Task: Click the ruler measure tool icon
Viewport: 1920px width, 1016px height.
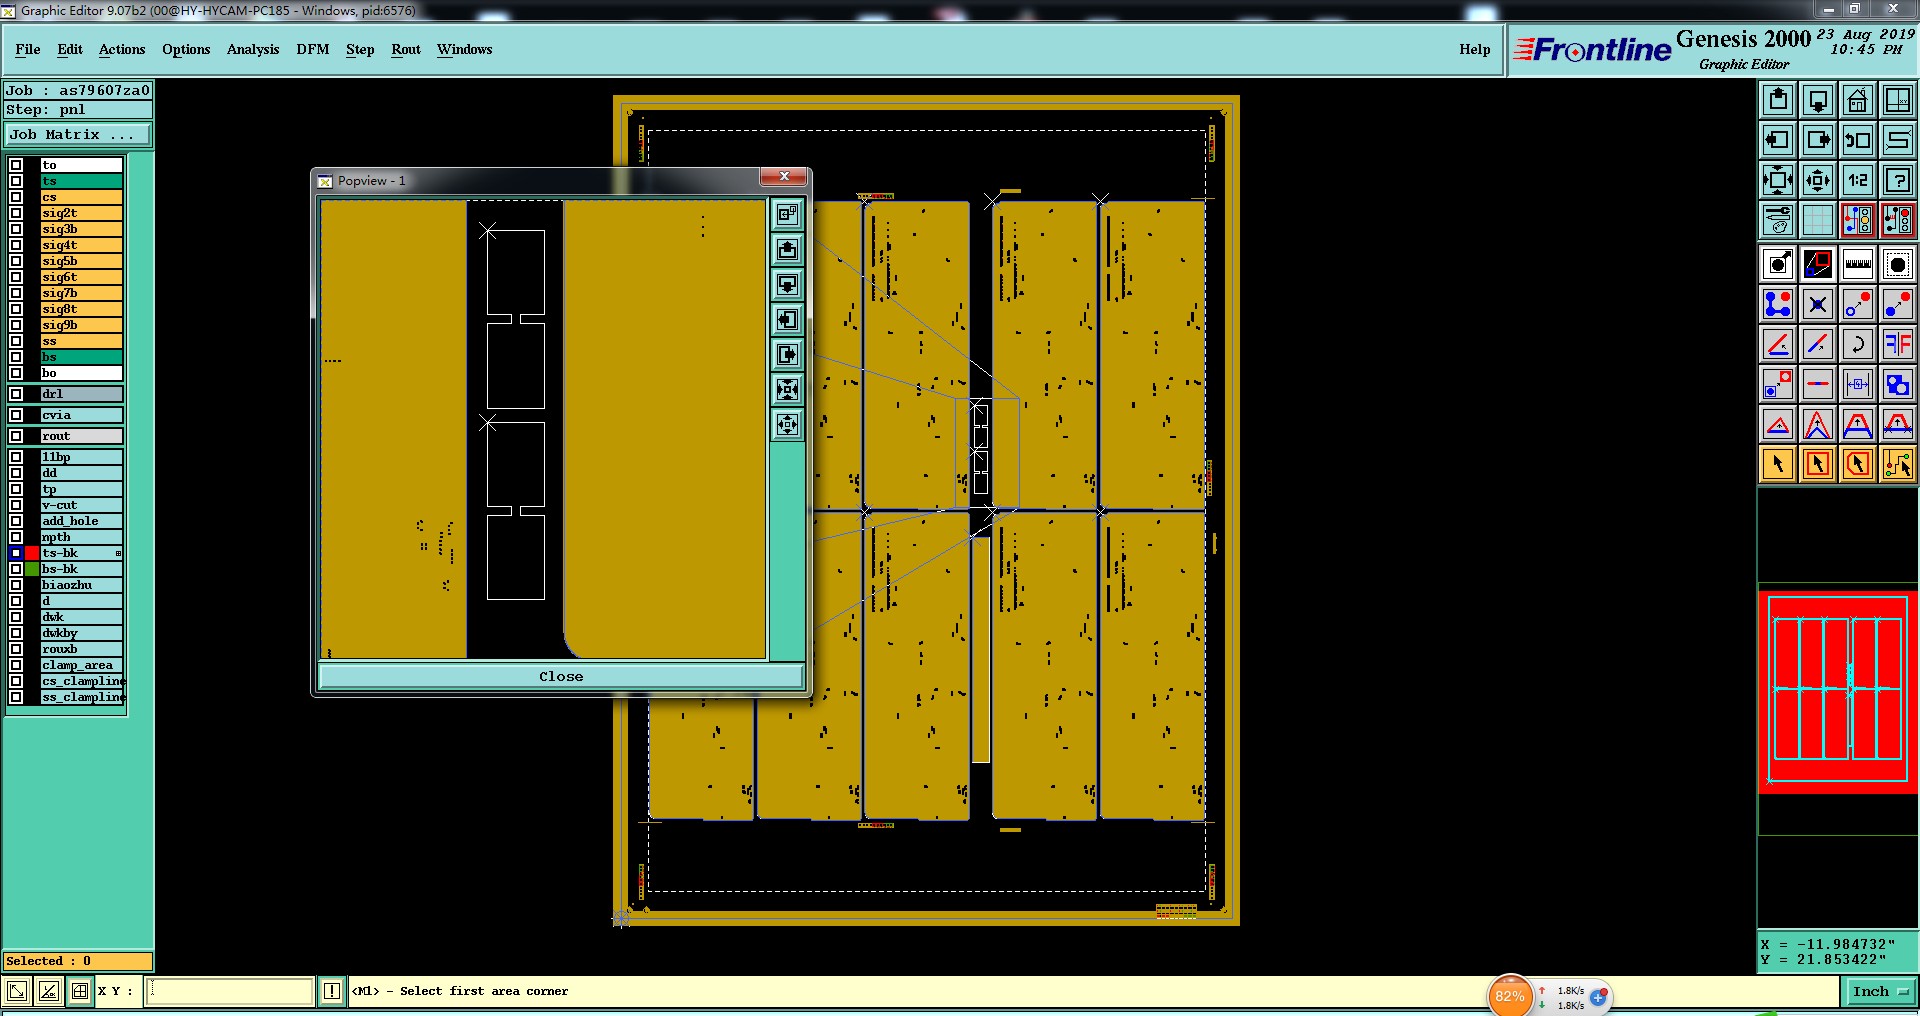Action: point(1858,264)
